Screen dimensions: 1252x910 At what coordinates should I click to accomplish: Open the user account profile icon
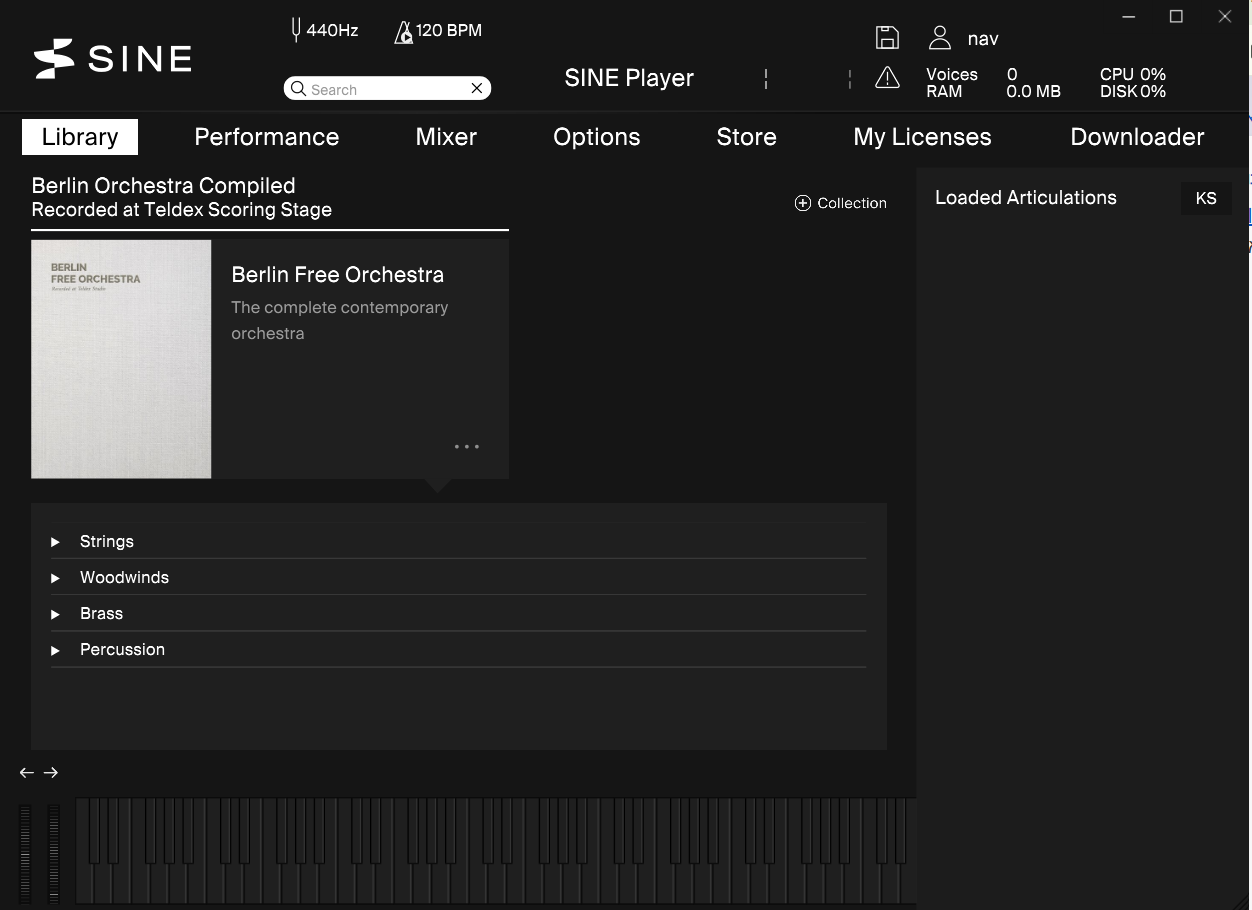pos(939,38)
